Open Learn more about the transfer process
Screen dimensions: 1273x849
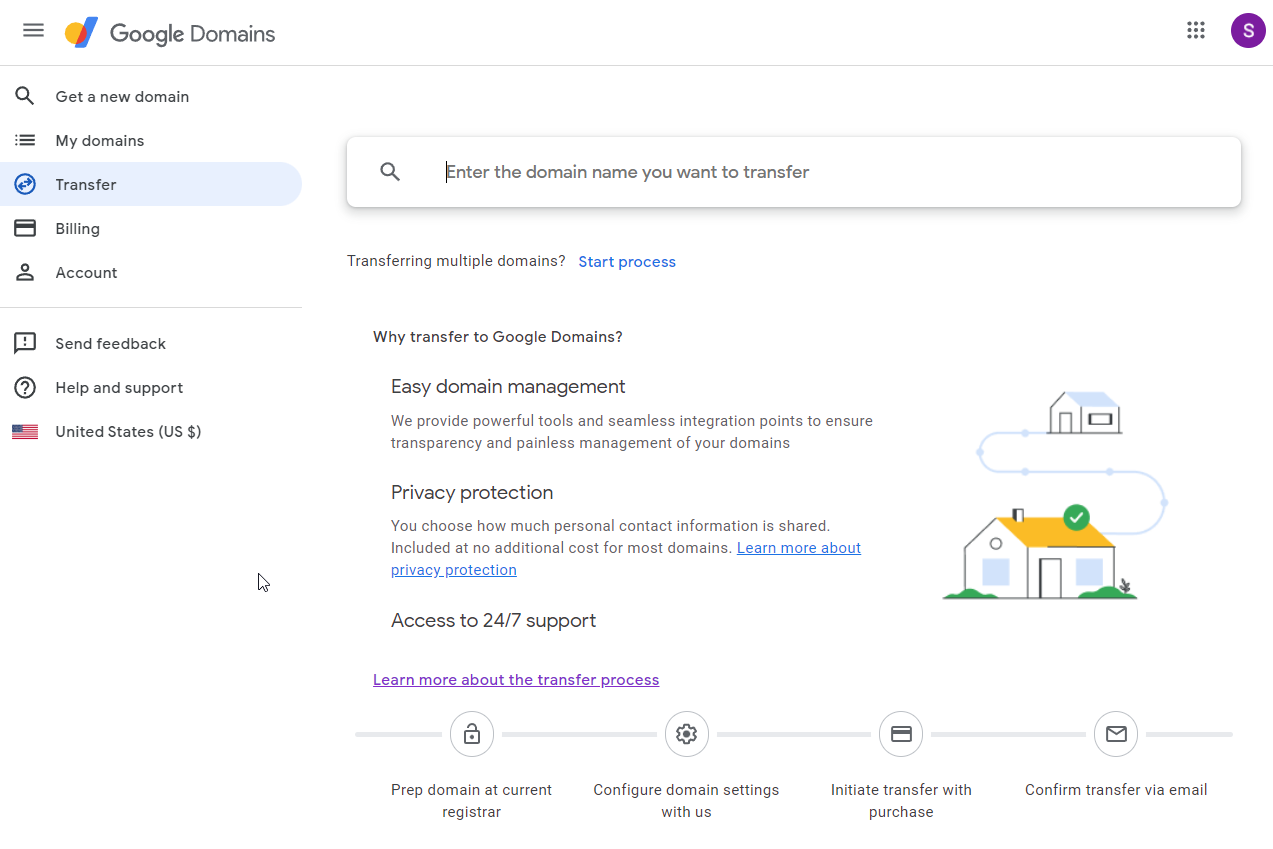[x=516, y=680]
